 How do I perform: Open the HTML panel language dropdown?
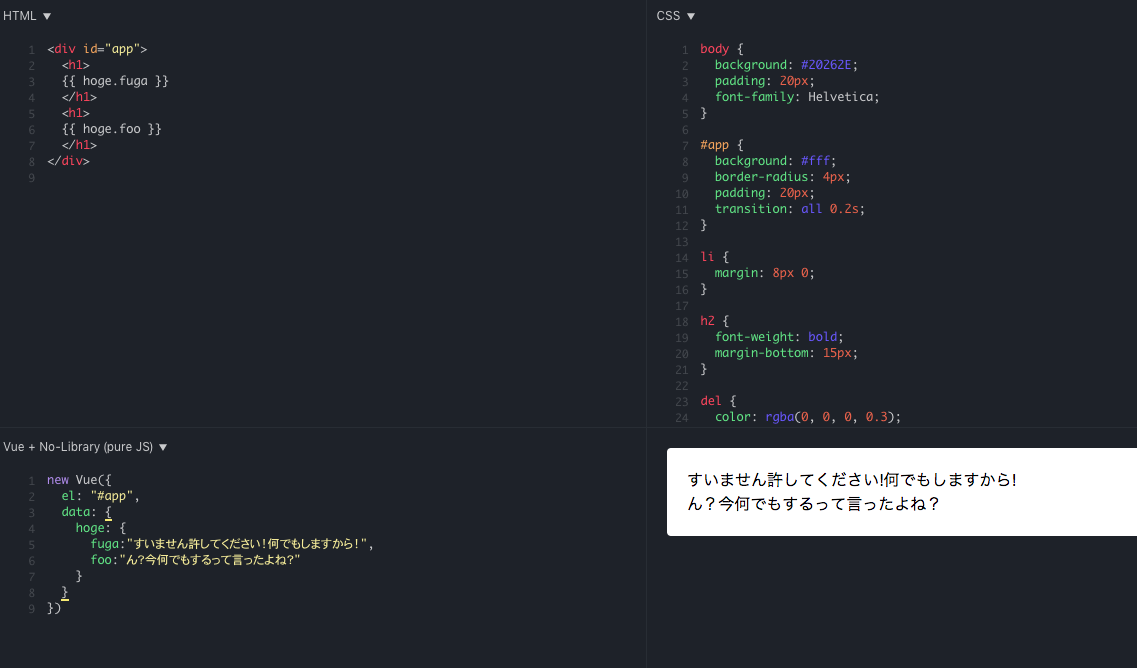pos(27,16)
